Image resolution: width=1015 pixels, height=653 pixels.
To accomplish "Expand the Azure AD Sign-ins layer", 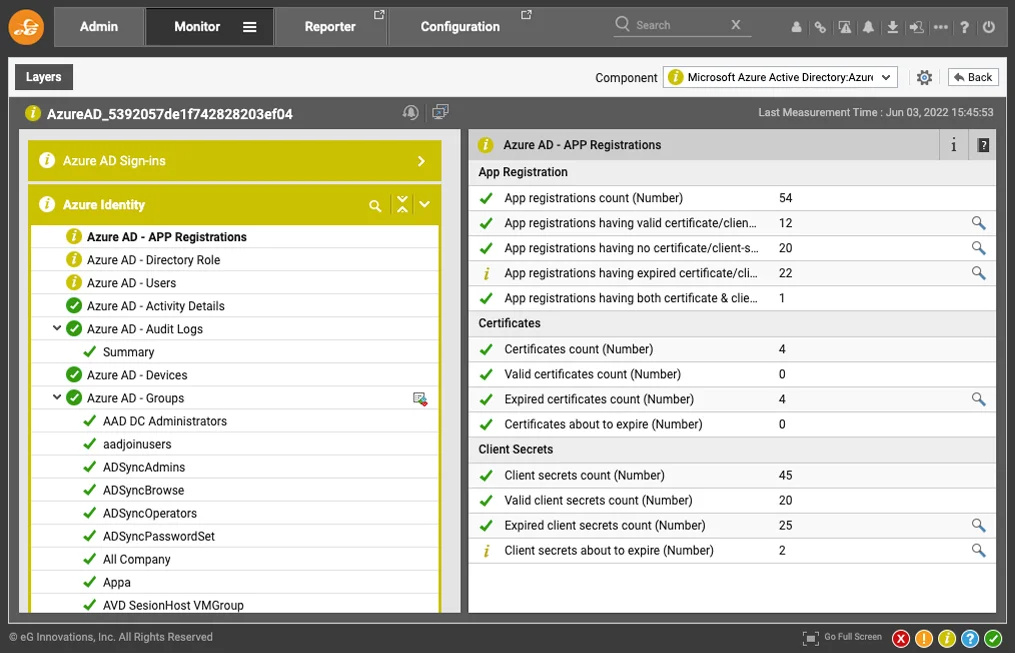I will coord(421,161).
